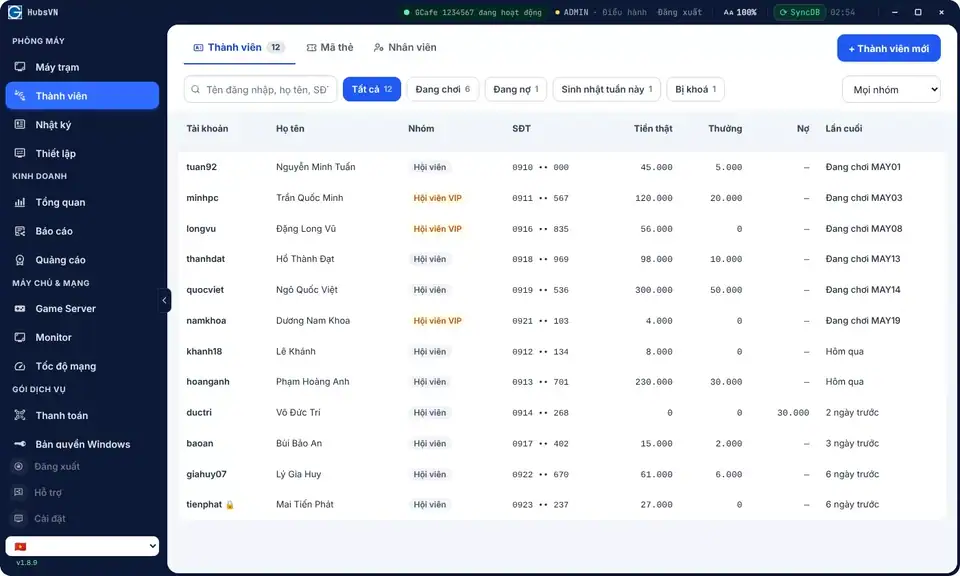This screenshot has width=960, height=576.
Task: Open Tổng quan business overview
Action: [x=82, y=202]
